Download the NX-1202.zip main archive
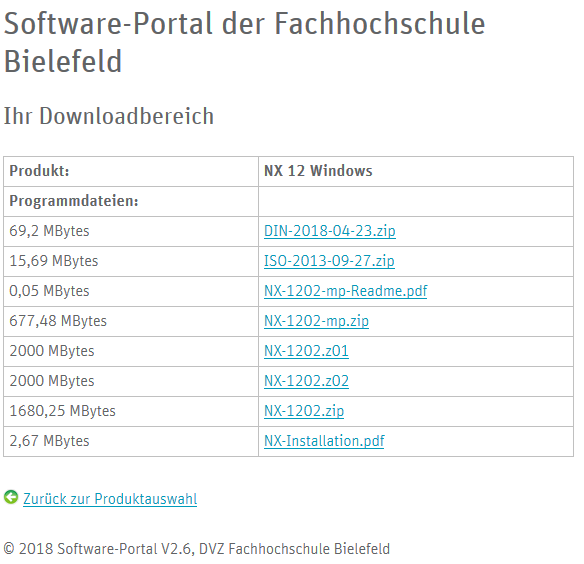The image size is (584, 564). coord(304,411)
